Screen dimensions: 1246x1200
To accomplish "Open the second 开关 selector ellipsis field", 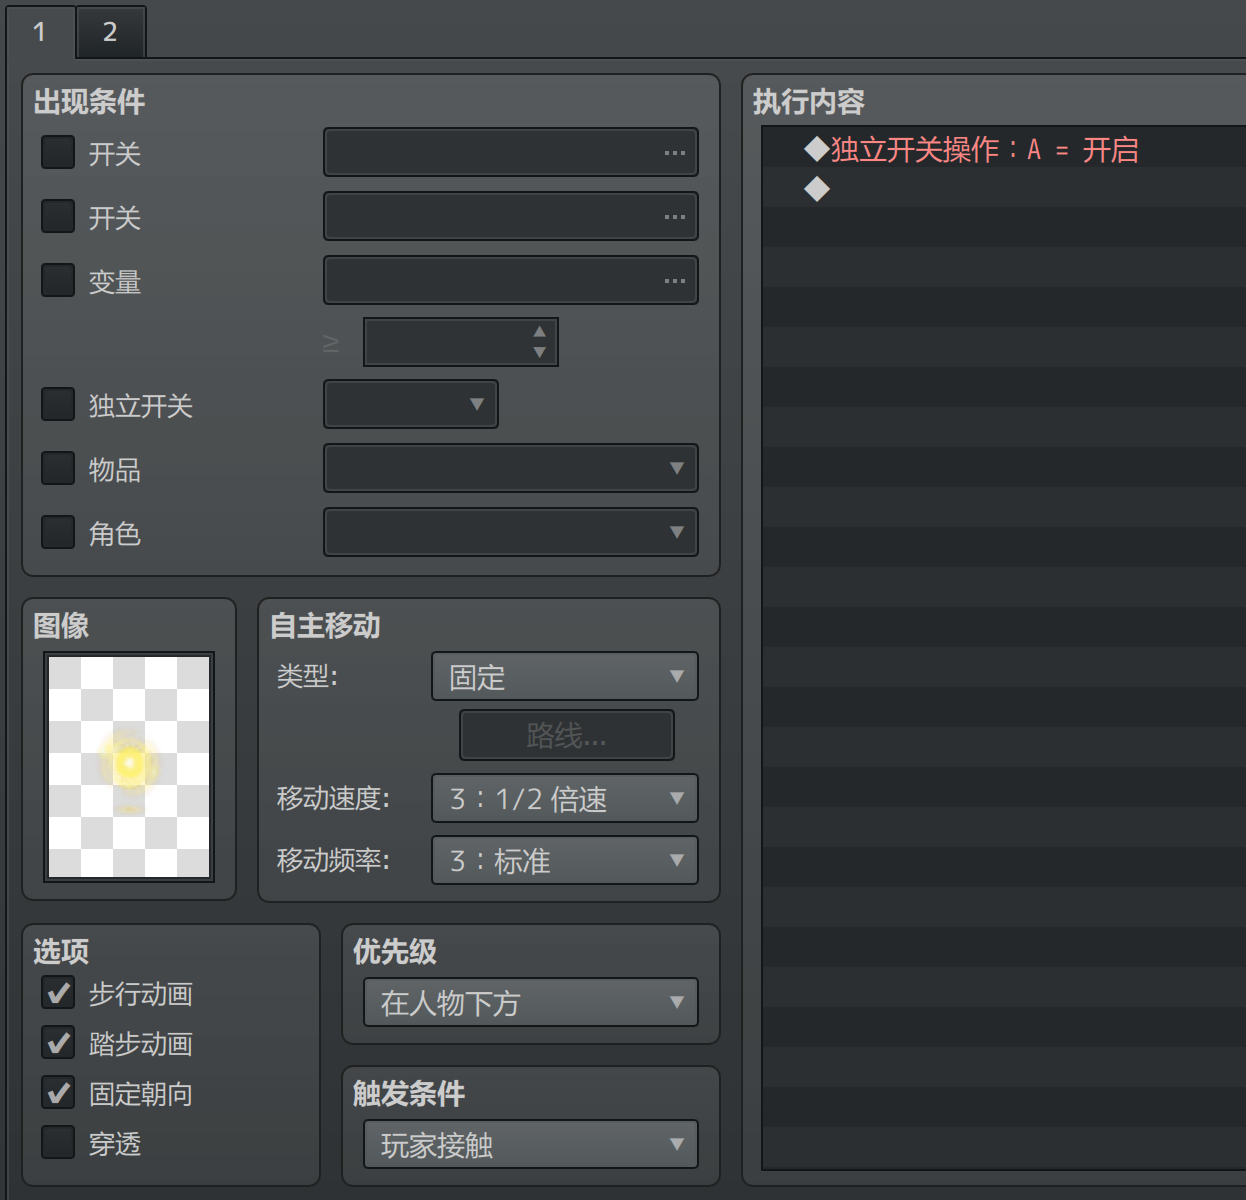I will coord(511,216).
